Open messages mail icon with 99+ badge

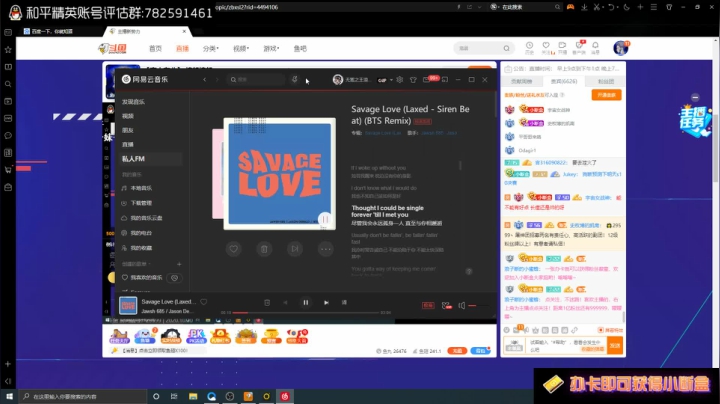427,79
